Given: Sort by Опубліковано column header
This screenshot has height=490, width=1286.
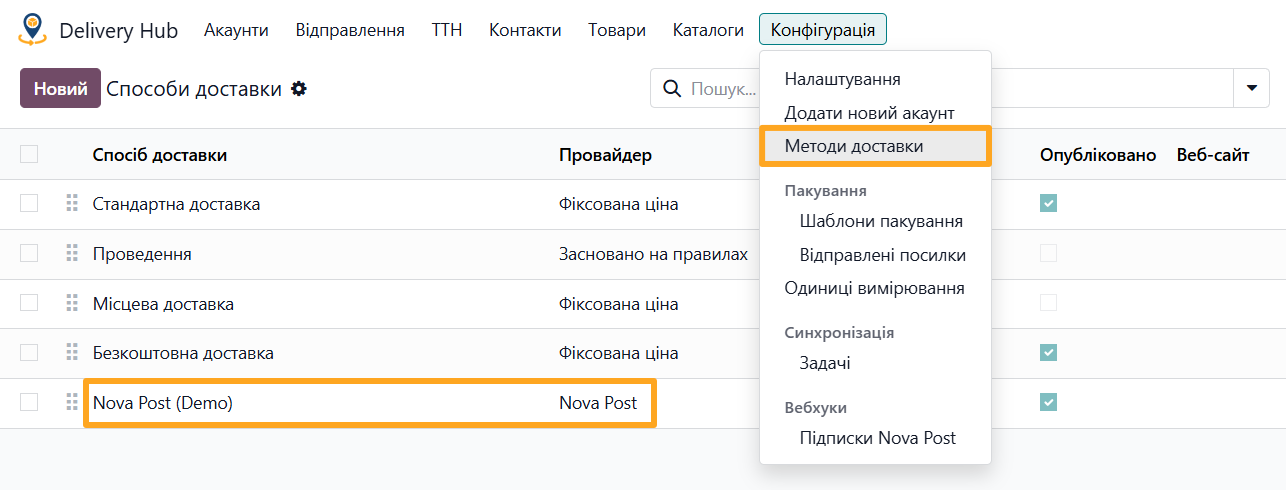Looking at the screenshot, I should 1098,155.
